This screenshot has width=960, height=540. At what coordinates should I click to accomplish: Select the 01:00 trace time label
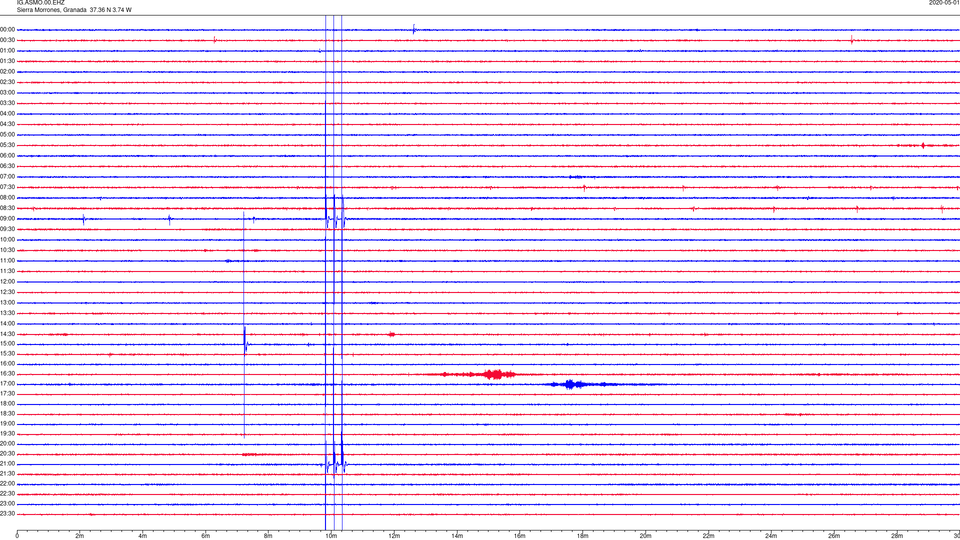(8, 51)
